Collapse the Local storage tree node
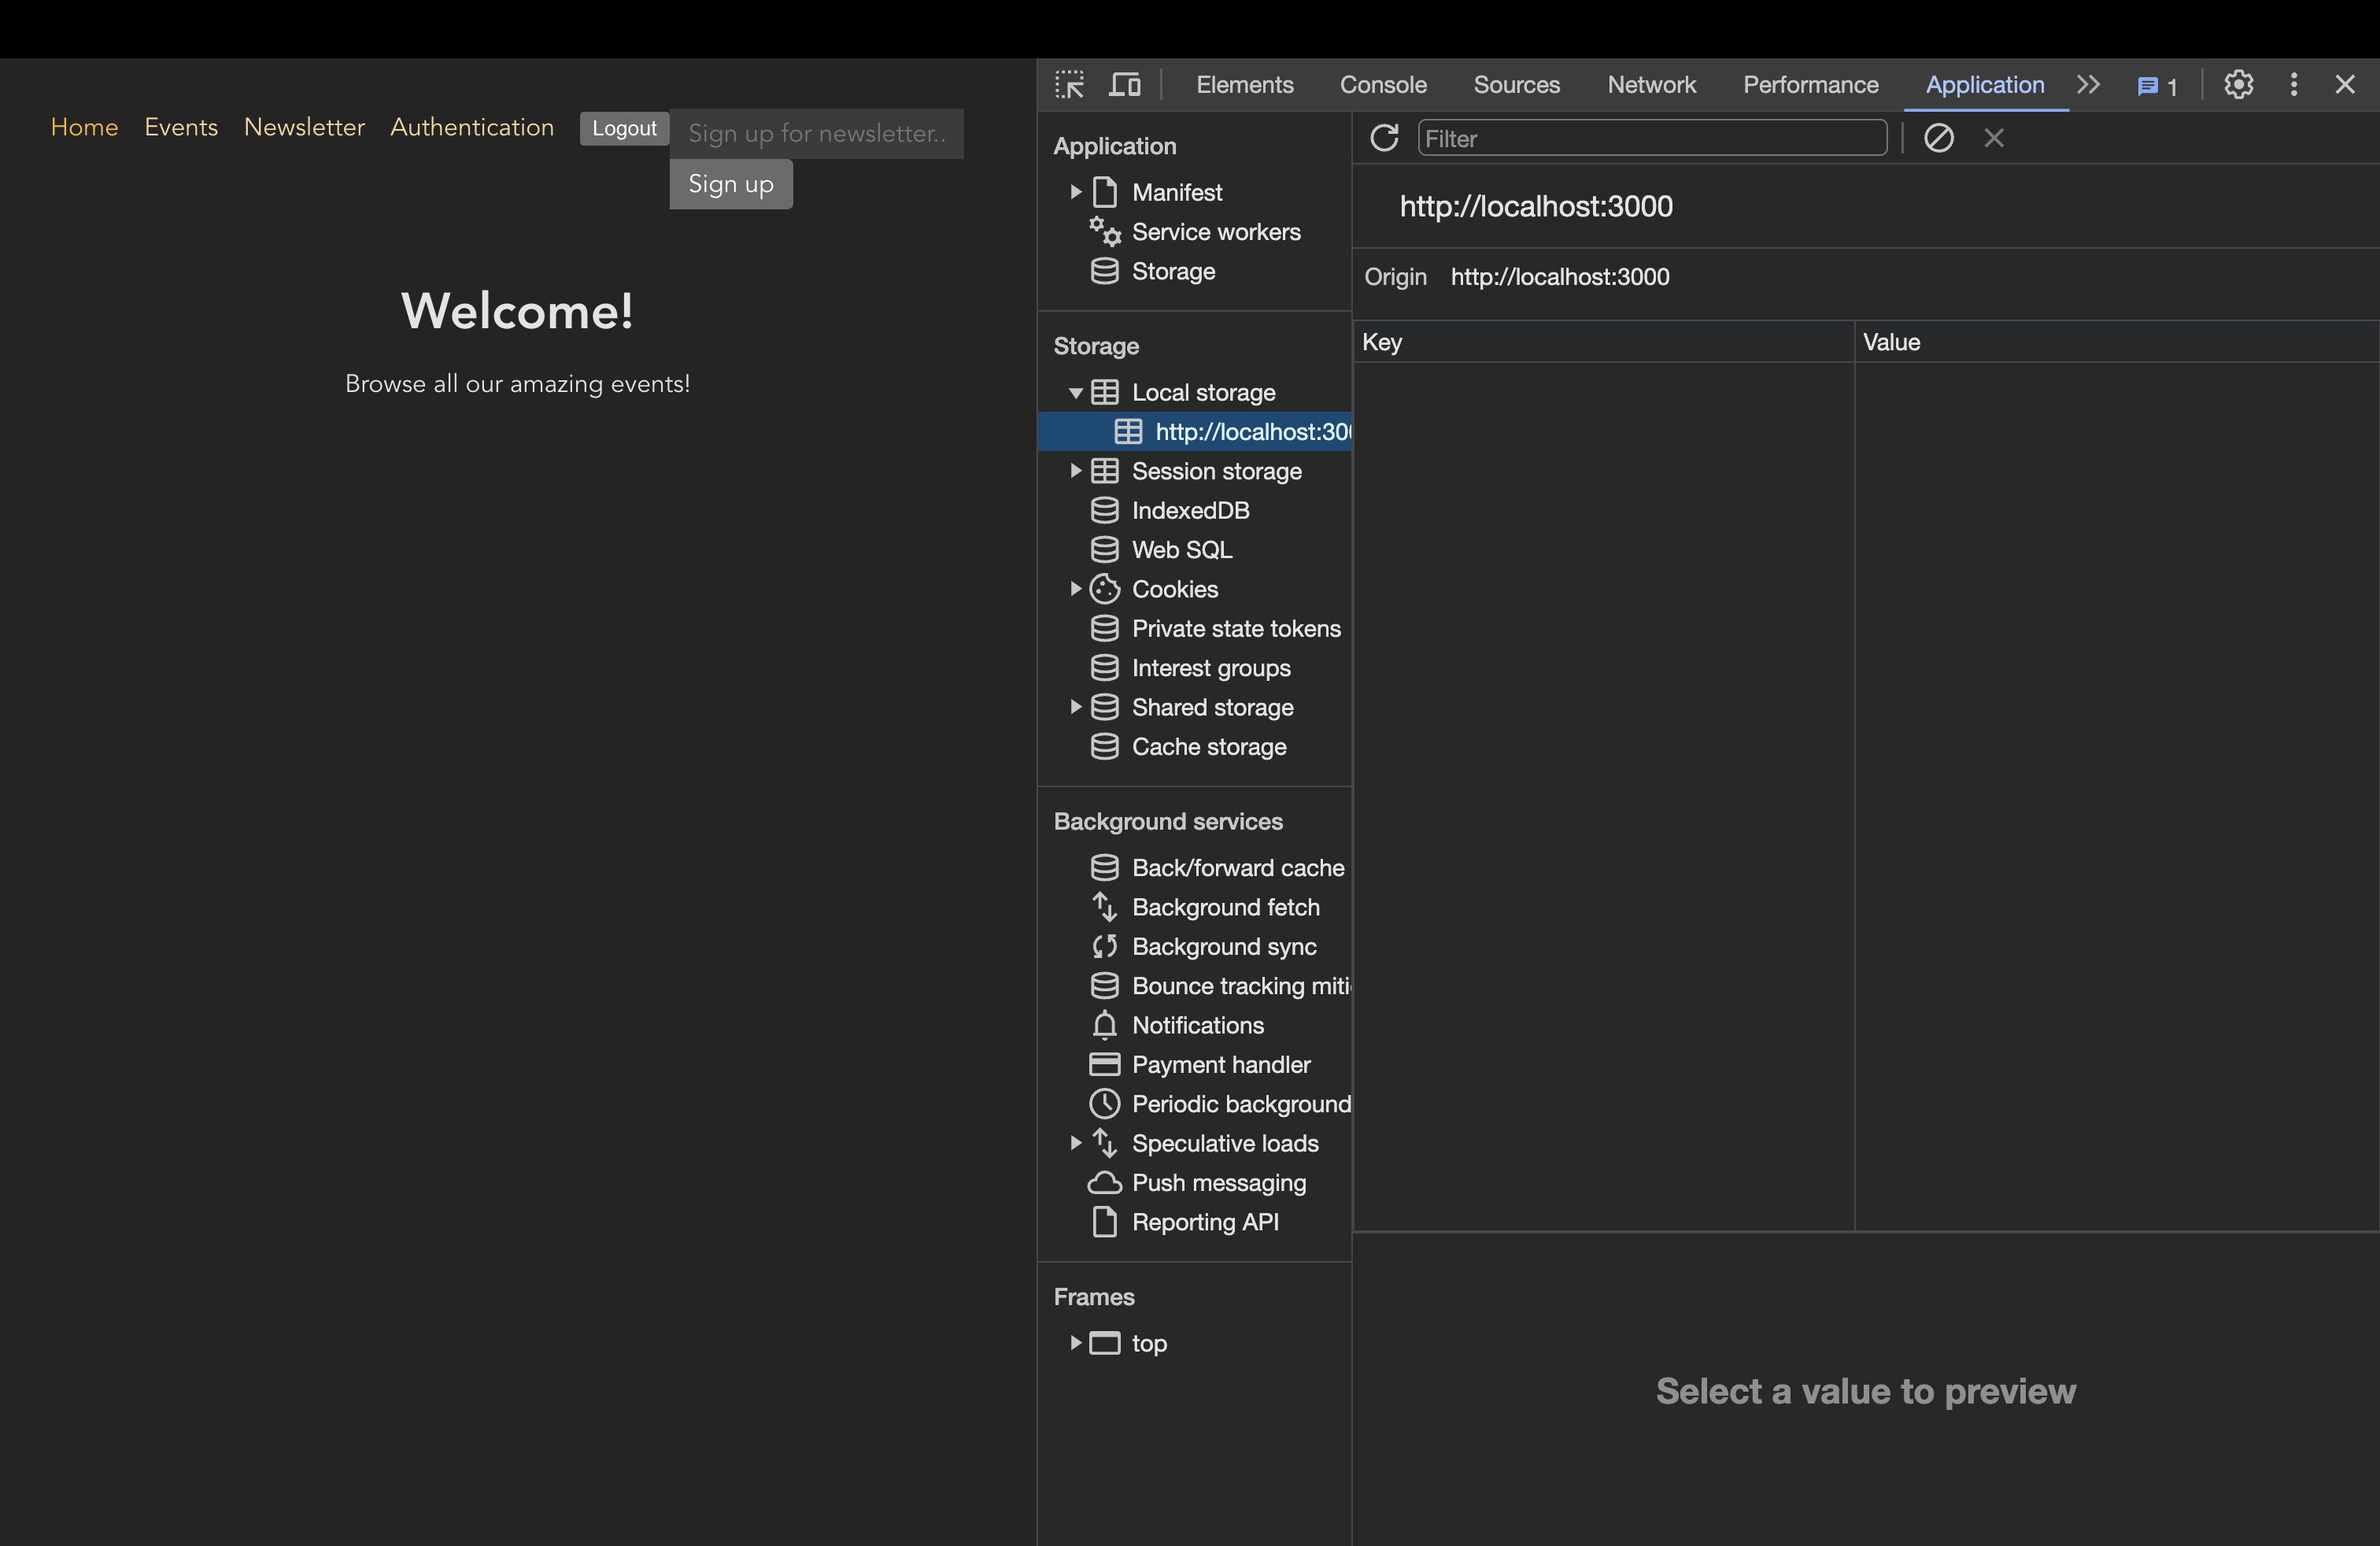 (1076, 393)
